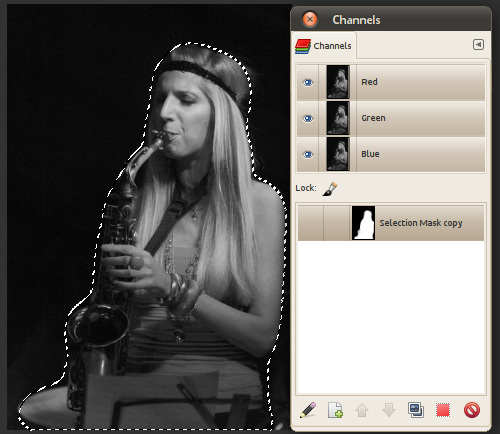Screen dimensions: 500x434
Task: Select the Selection Mask copy channel name
Action: (421, 223)
